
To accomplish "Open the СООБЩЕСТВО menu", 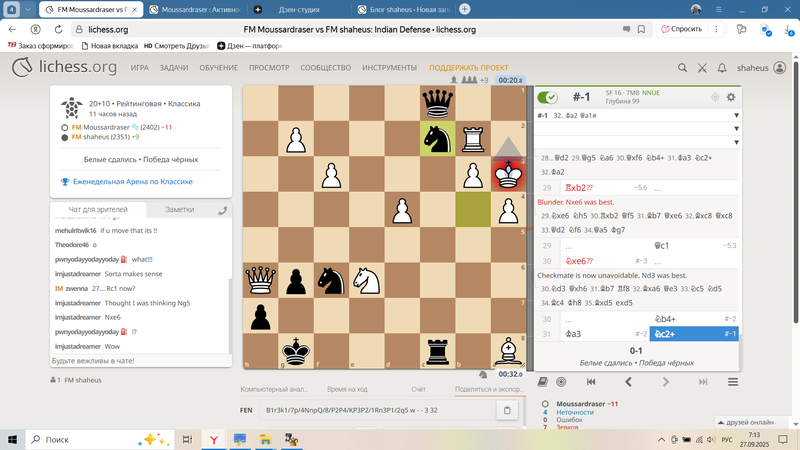I will pyautogui.click(x=326, y=67).
